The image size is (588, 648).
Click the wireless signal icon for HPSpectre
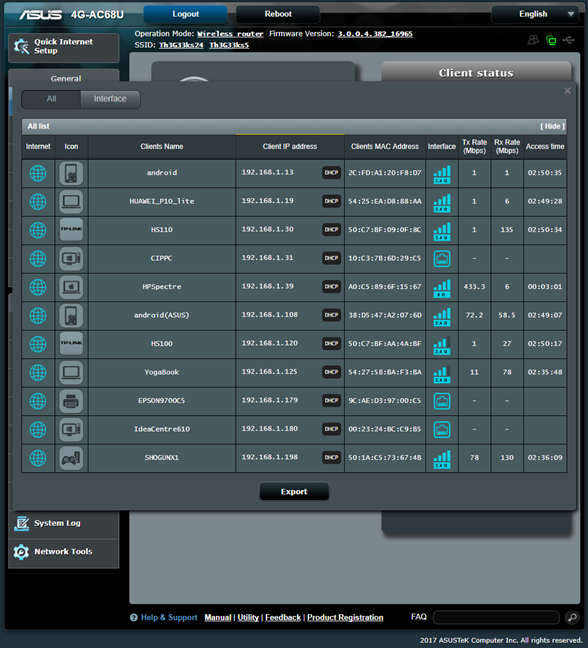click(x=442, y=288)
